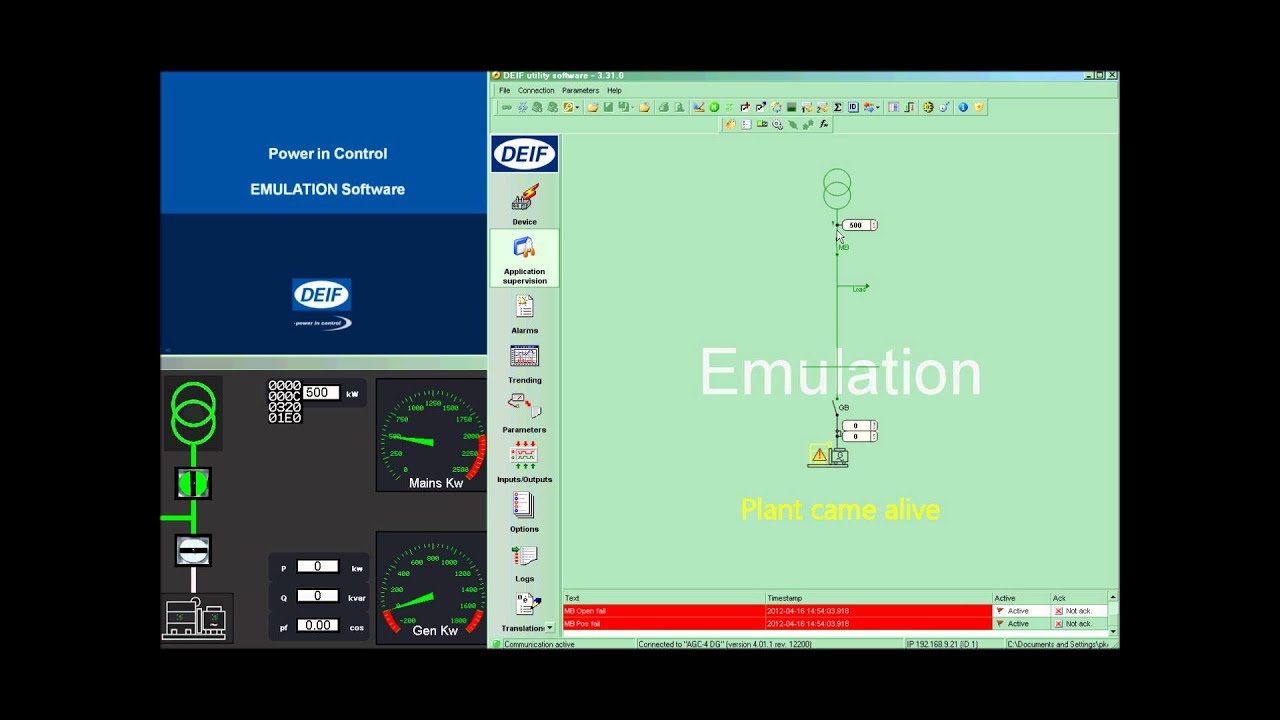Viewport: 1280px width, 720px height.
Task: Click the P kW value field
Action: (x=317, y=567)
